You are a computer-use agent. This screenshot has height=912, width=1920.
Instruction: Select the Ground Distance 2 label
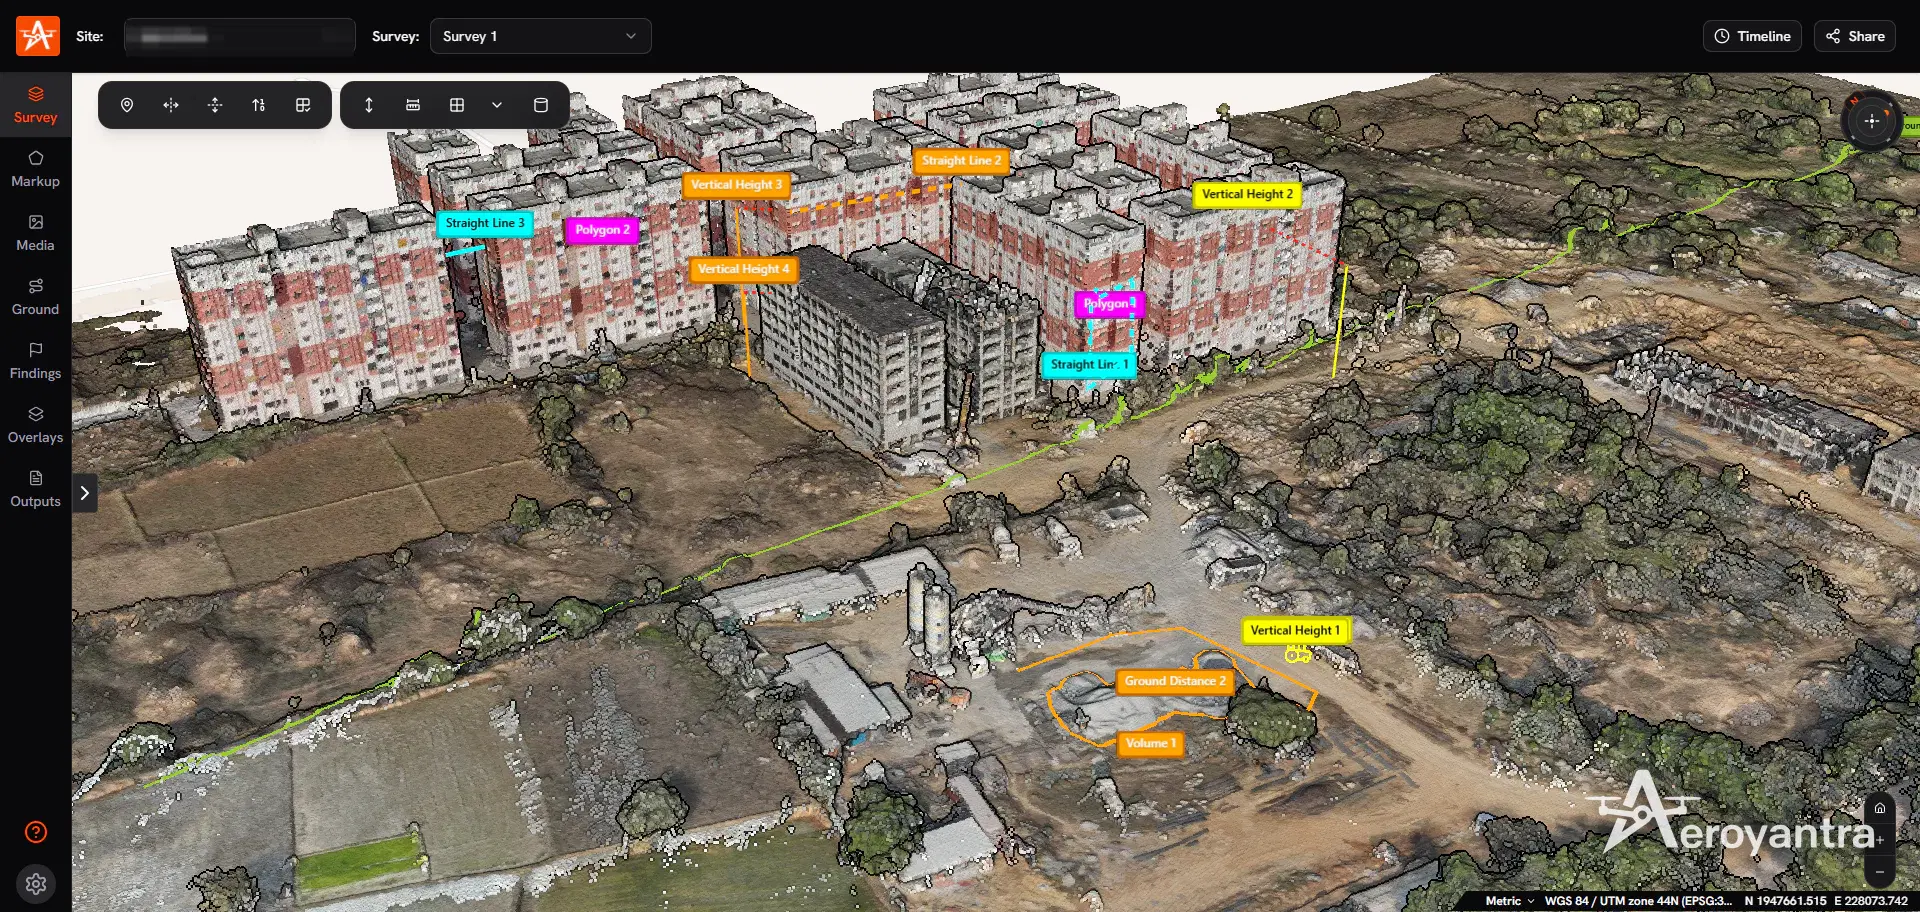click(x=1175, y=681)
